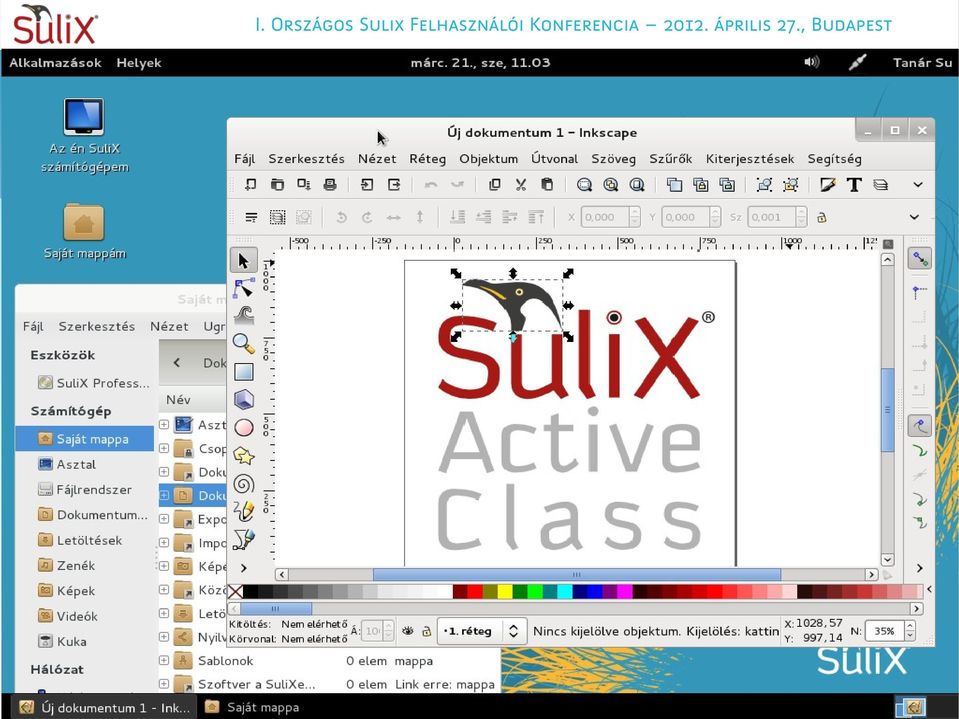Click the no-color X swatch in the palette
The image size is (959, 719).
pos(235,591)
